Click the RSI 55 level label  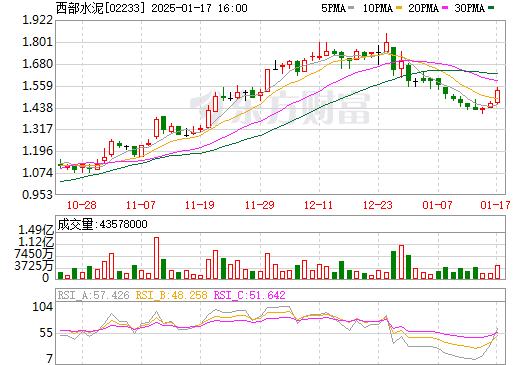click(46, 333)
